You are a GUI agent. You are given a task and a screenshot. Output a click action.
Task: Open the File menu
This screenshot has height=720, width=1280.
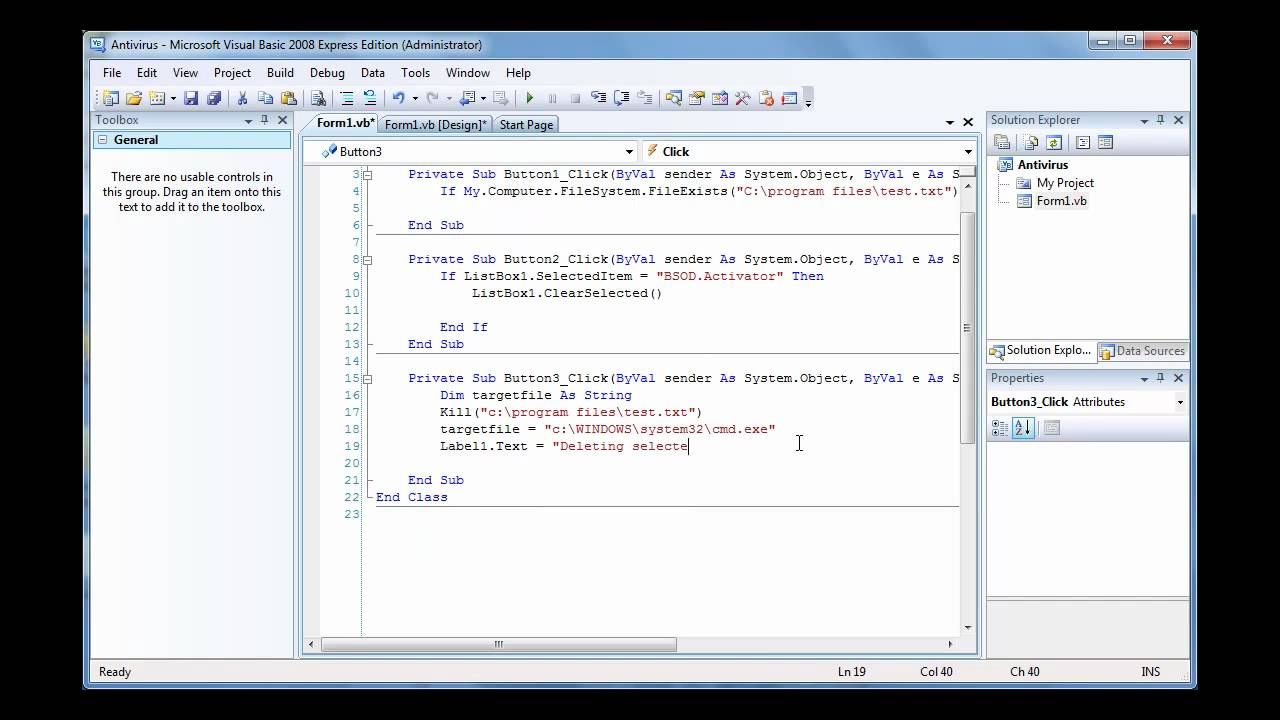tap(112, 73)
